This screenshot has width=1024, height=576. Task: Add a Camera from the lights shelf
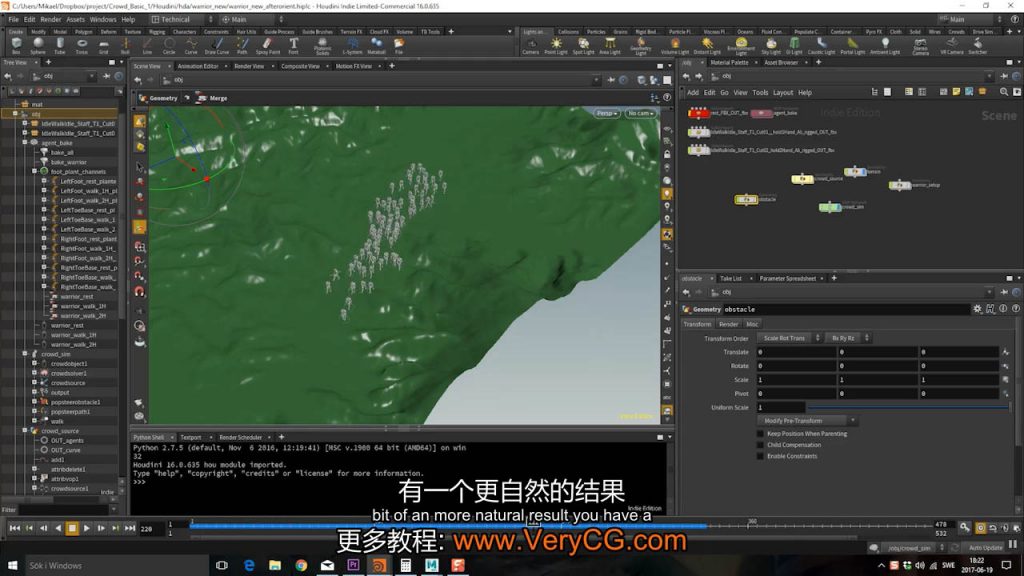(530, 46)
